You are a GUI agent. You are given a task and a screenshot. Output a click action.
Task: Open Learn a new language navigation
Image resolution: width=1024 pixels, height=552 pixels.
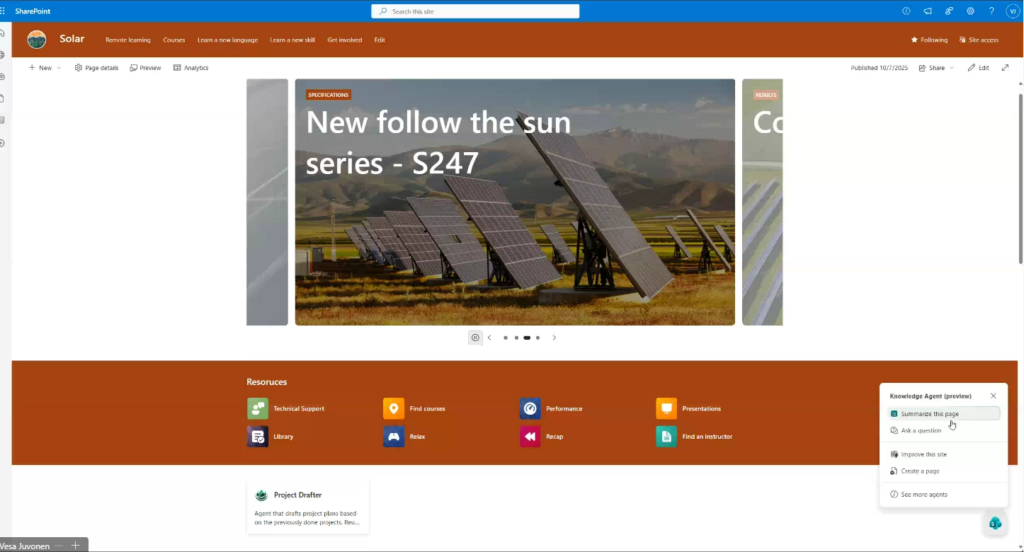(227, 40)
